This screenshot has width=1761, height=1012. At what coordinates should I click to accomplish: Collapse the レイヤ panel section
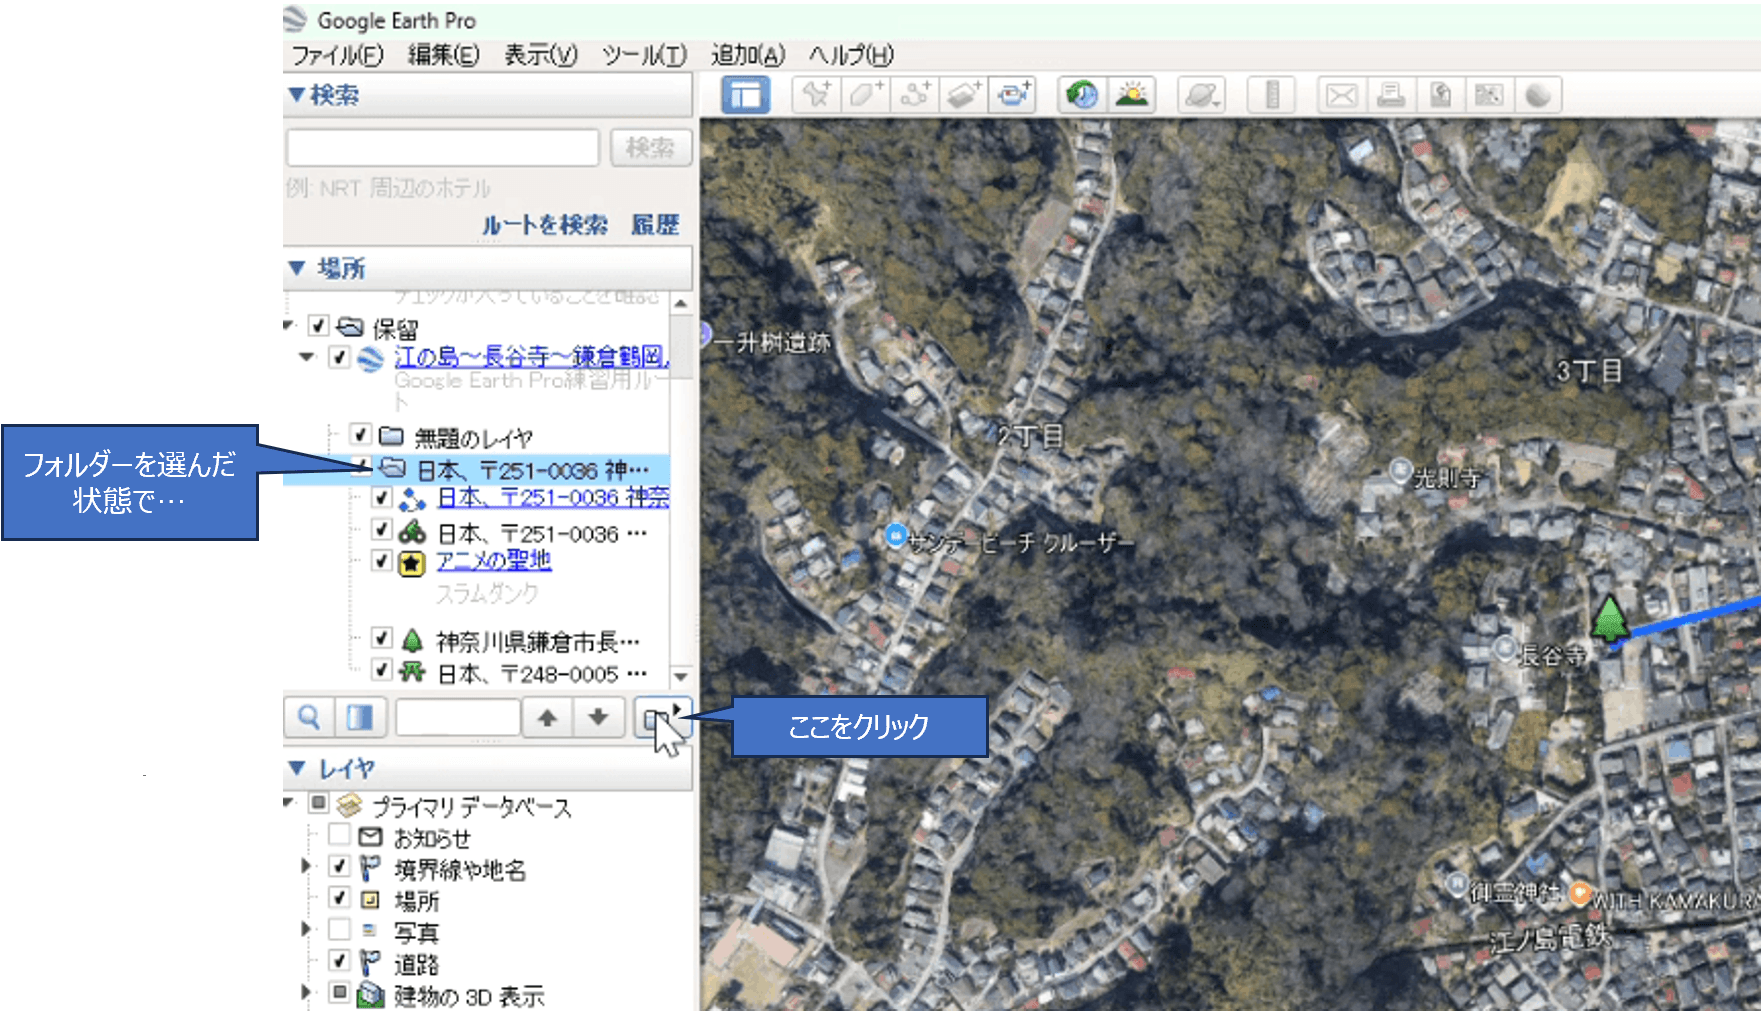[x=296, y=768]
